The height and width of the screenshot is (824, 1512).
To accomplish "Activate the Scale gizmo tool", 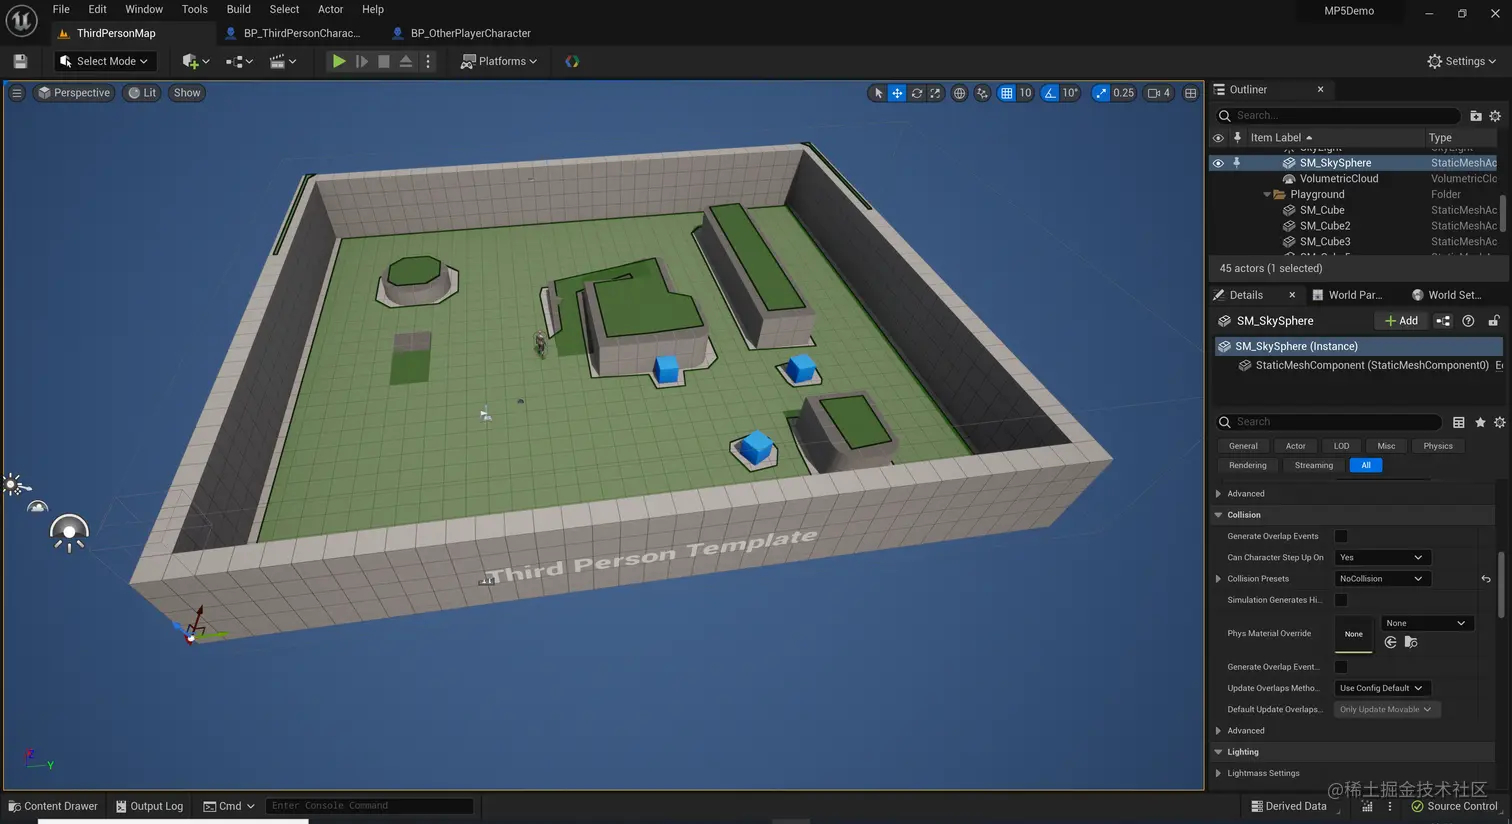I will tap(935, 93).
